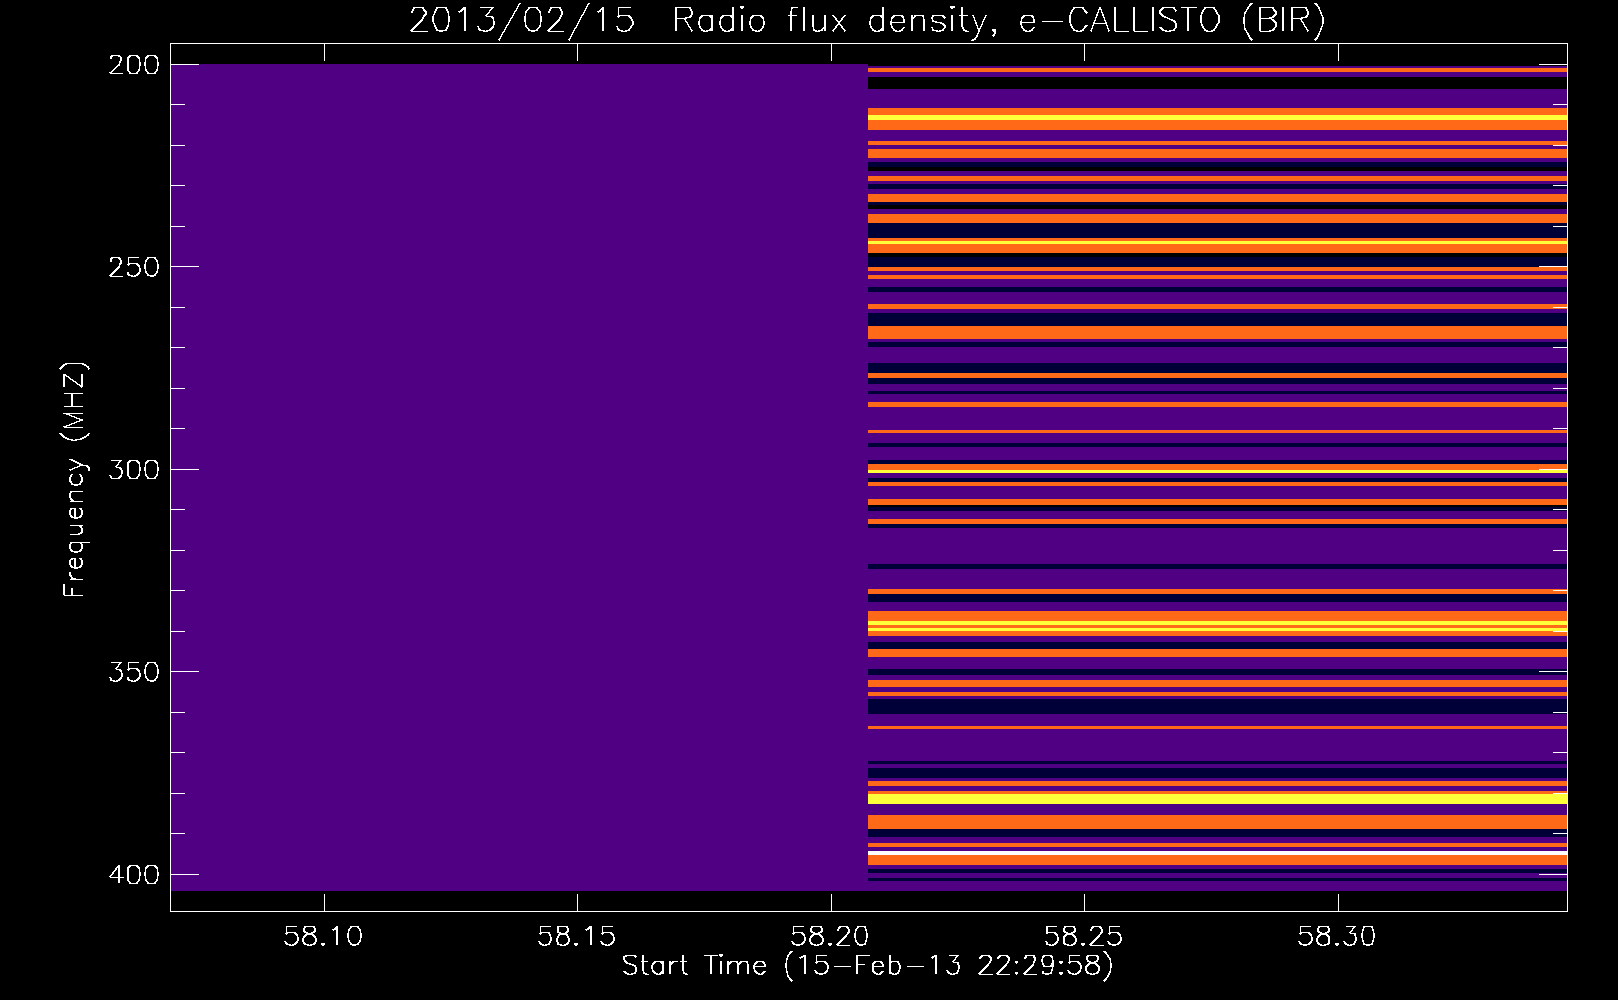This screenshot has height=1000, width=1618.
Task: Click the 58.15 time tick label
Action: coord(577,937)
